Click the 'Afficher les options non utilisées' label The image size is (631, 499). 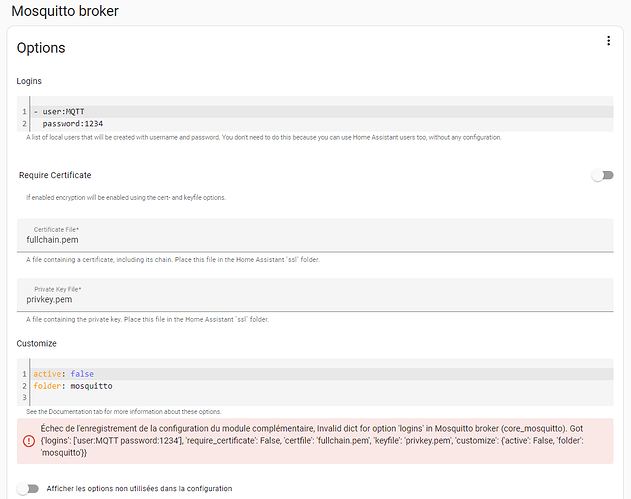(139, 489)
